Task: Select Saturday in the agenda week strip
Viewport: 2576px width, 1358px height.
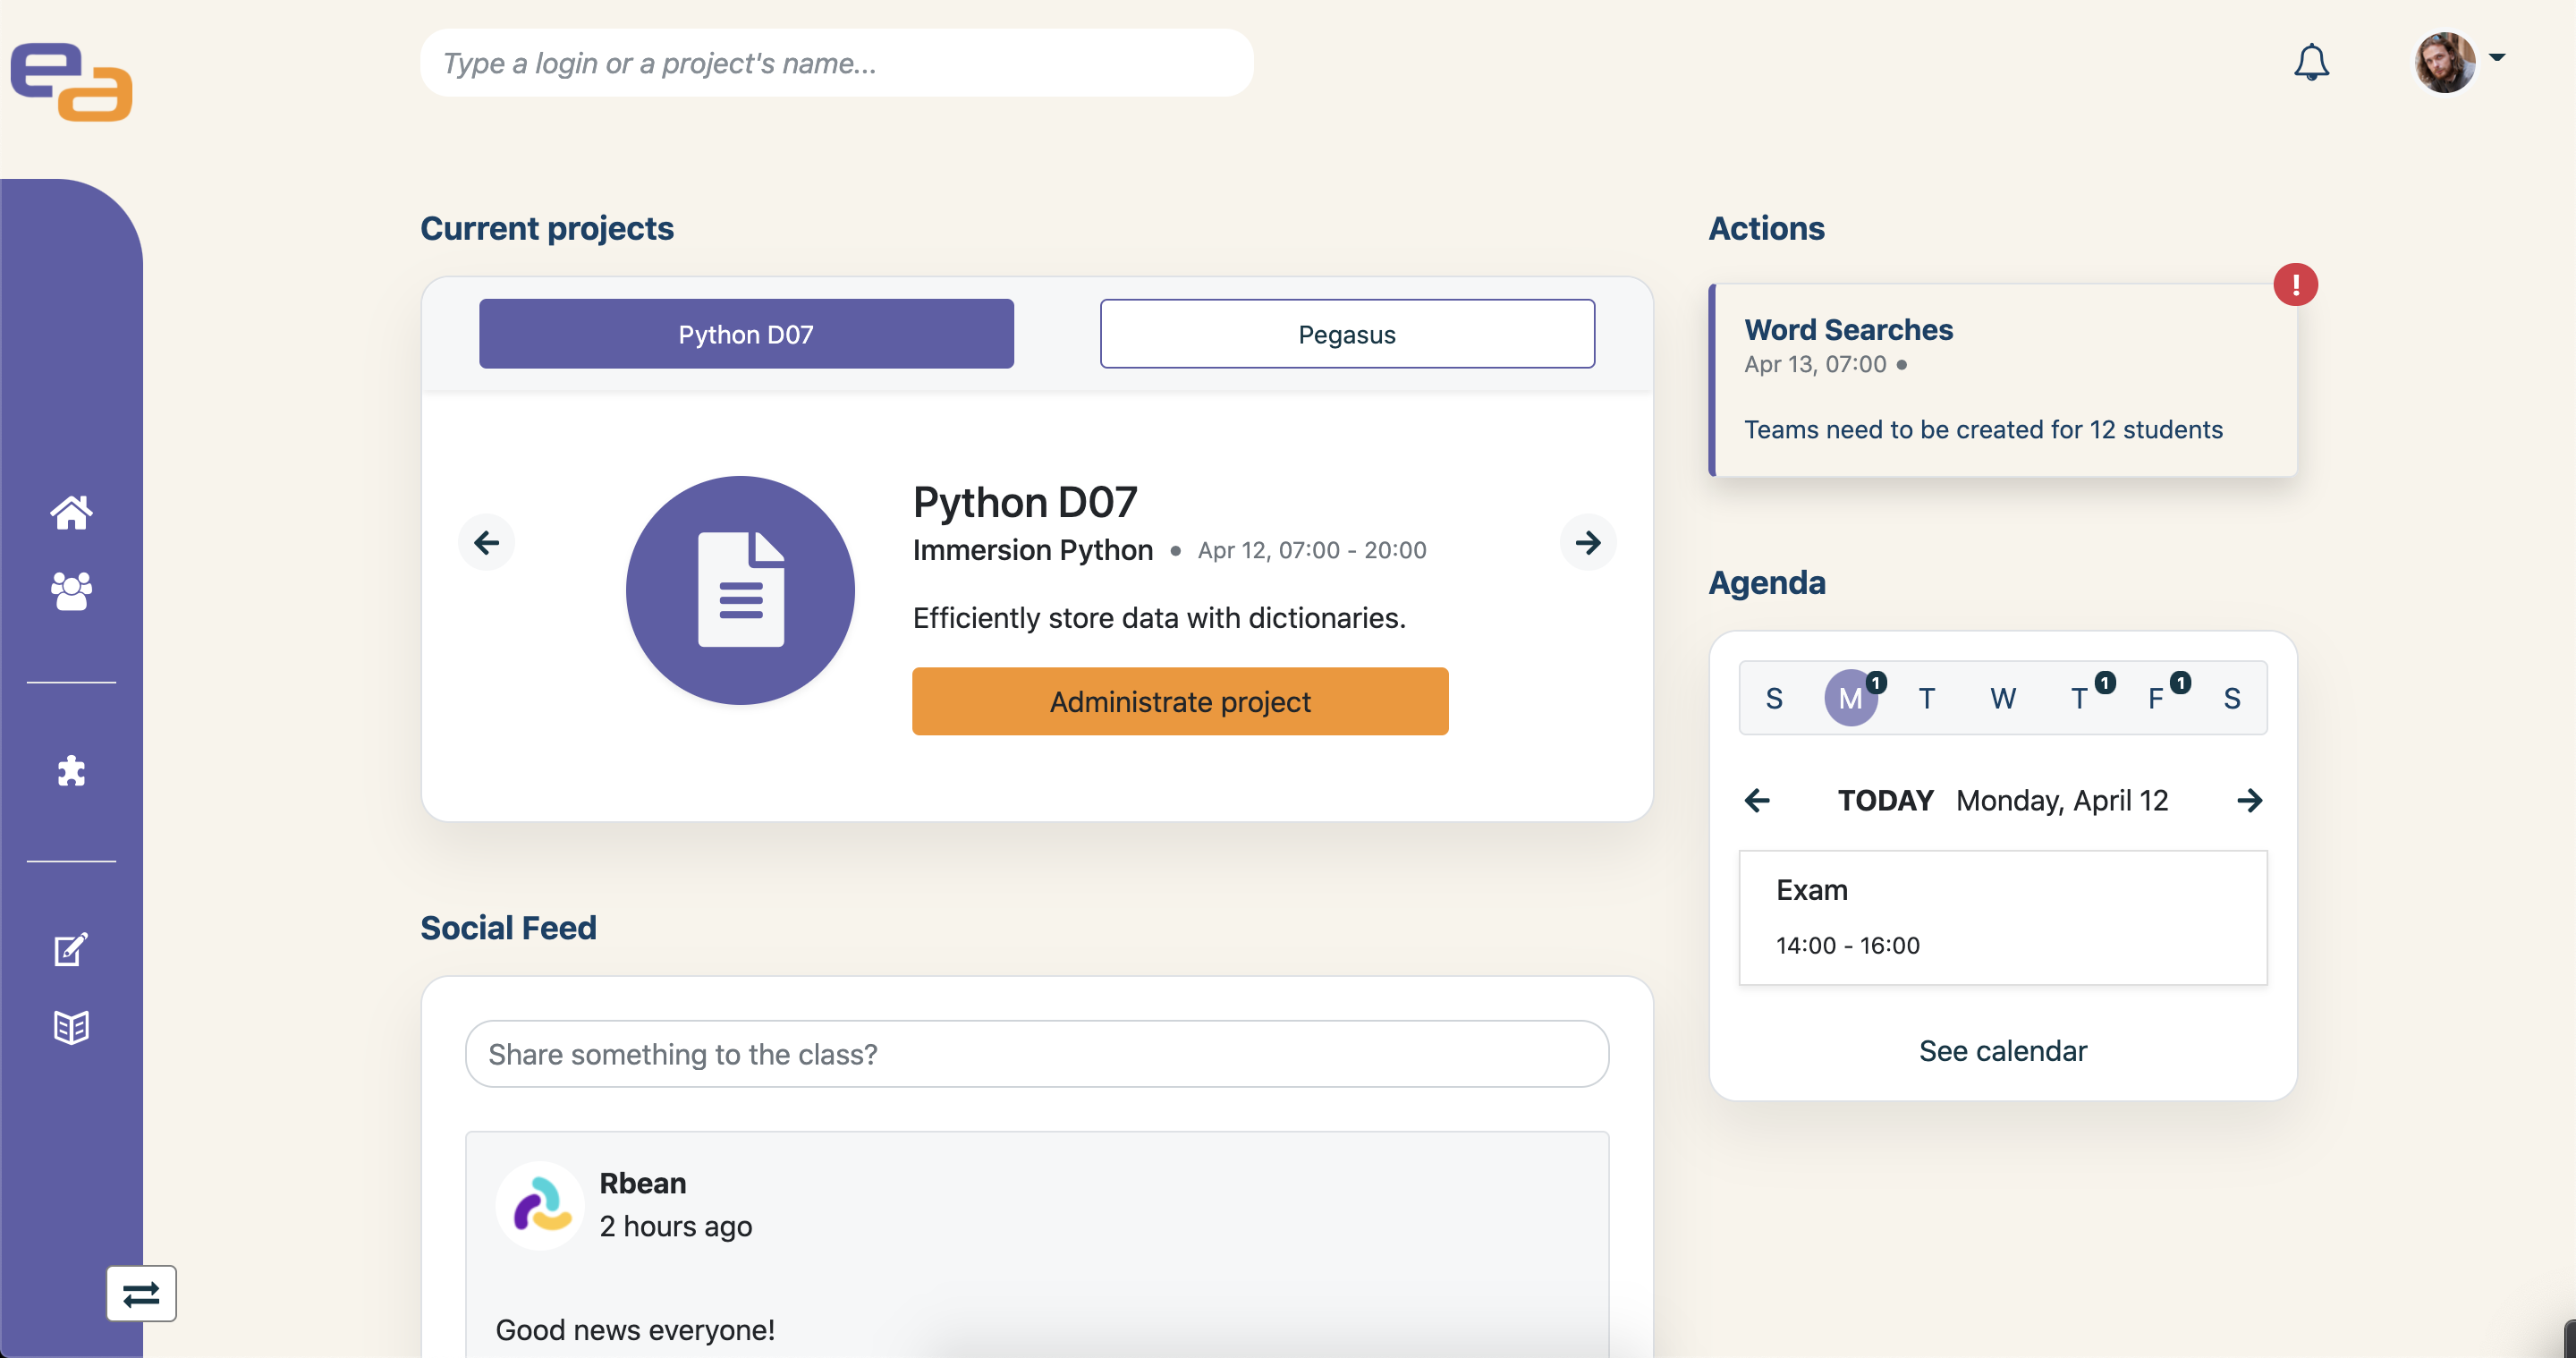Action: (2232, 698)
